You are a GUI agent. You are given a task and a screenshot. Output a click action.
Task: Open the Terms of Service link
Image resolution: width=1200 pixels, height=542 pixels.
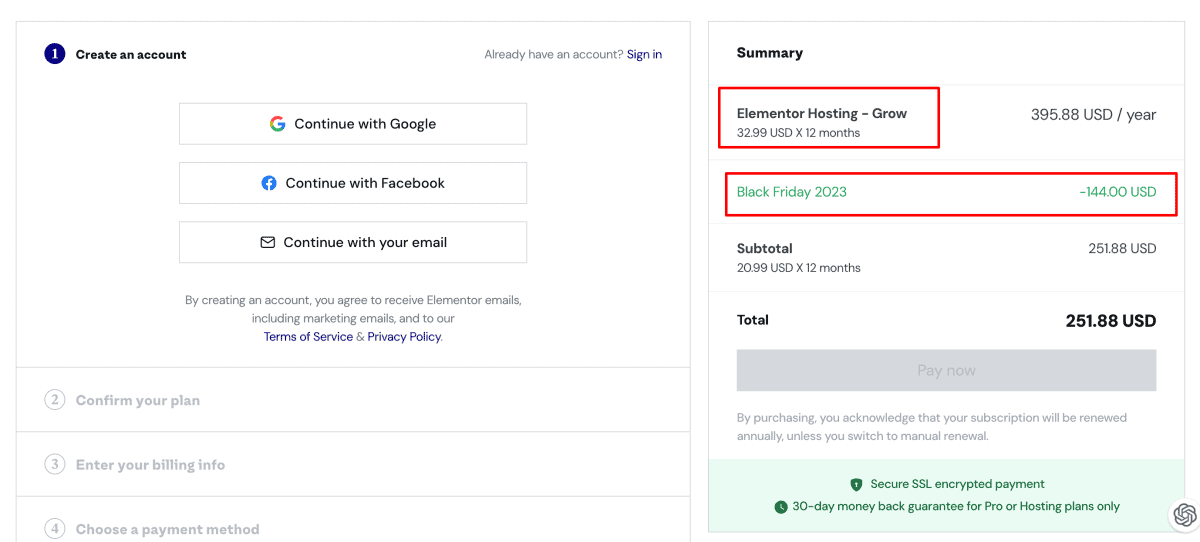tap(308, 337)
